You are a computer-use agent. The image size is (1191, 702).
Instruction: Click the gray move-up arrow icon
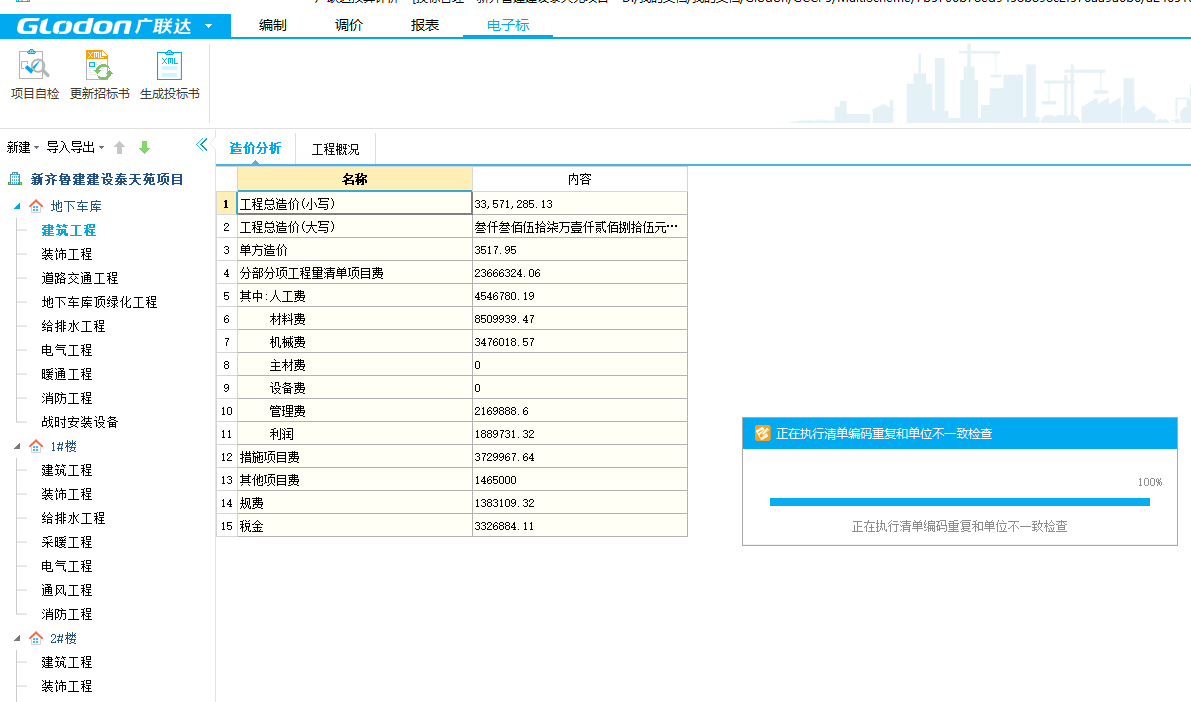(119, 147)
